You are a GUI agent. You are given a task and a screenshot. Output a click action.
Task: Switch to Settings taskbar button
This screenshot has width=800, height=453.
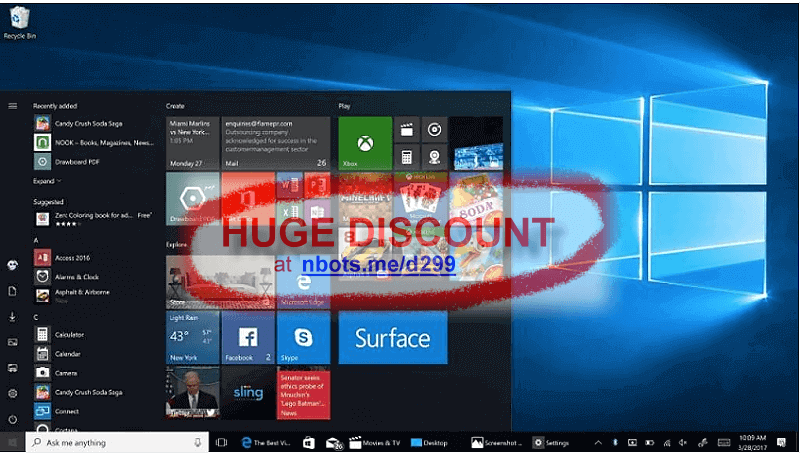[x=551, y=443]
